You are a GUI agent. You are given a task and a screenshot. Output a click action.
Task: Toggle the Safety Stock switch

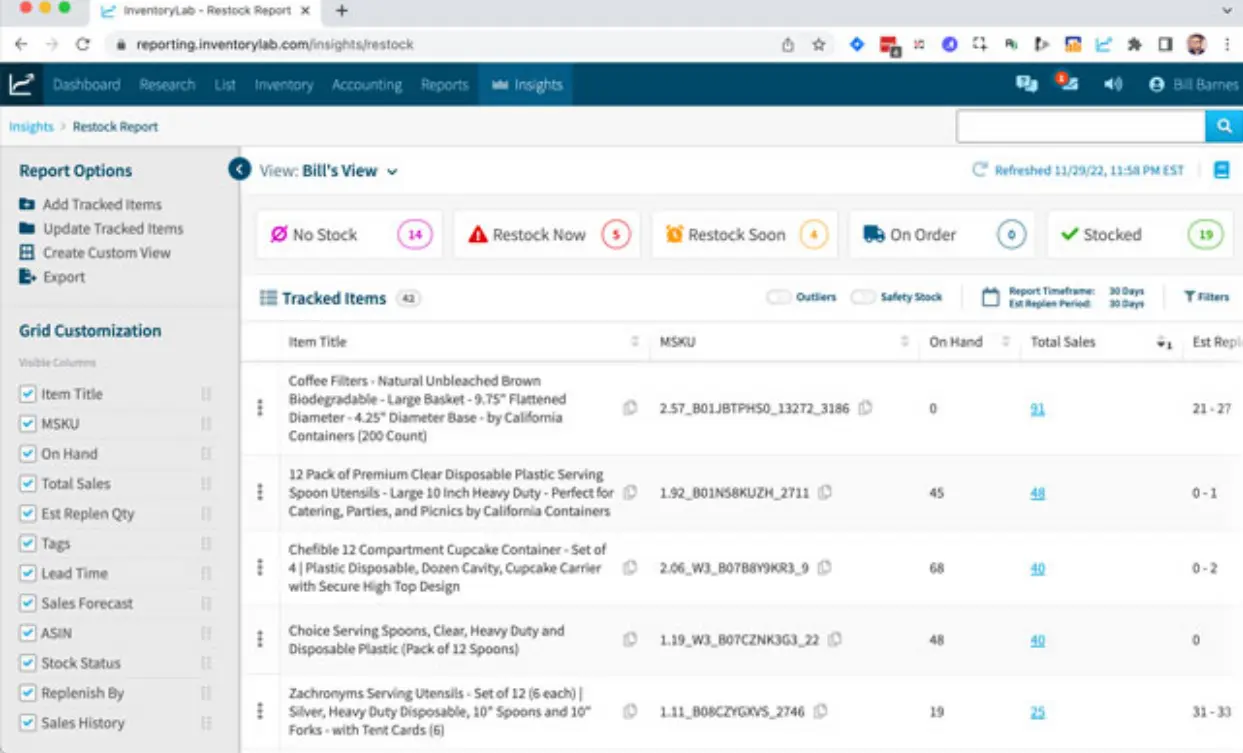coord(863,297)
